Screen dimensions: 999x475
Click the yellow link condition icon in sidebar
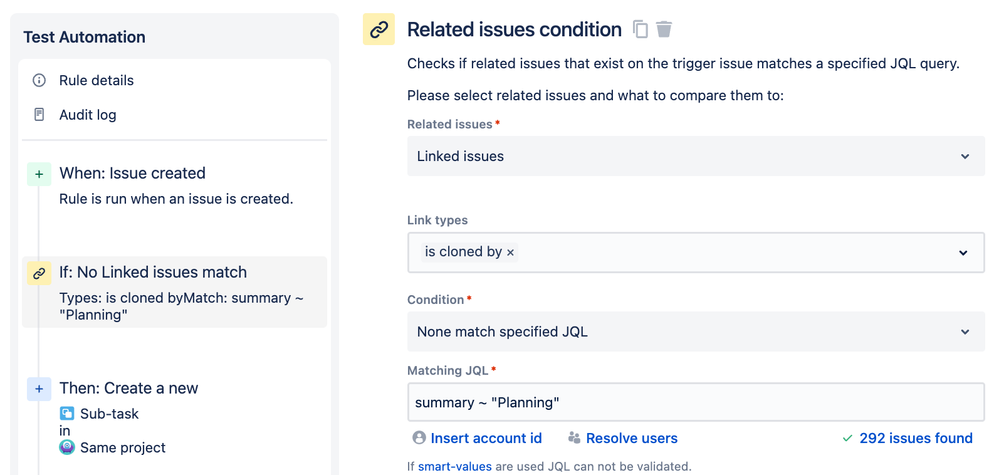coord(39,272)
